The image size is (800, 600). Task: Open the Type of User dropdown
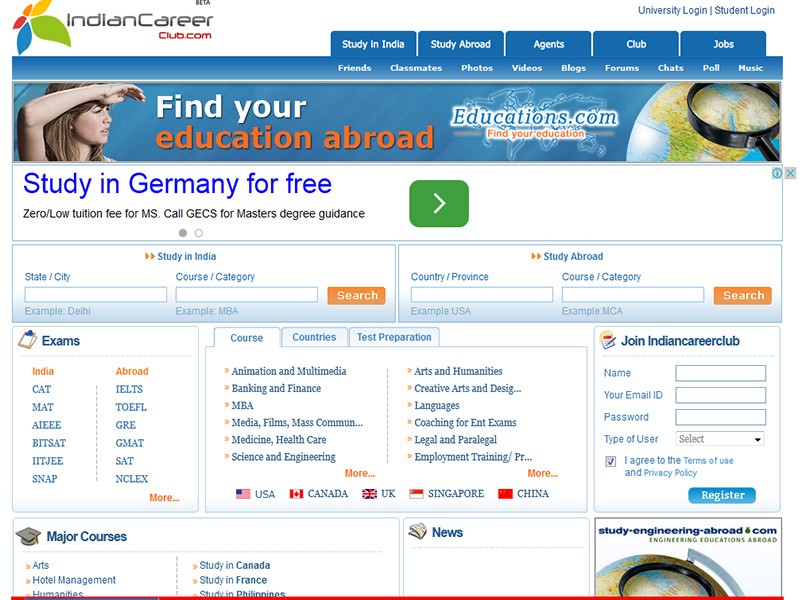pyautogui.click(x=720, y=439)
